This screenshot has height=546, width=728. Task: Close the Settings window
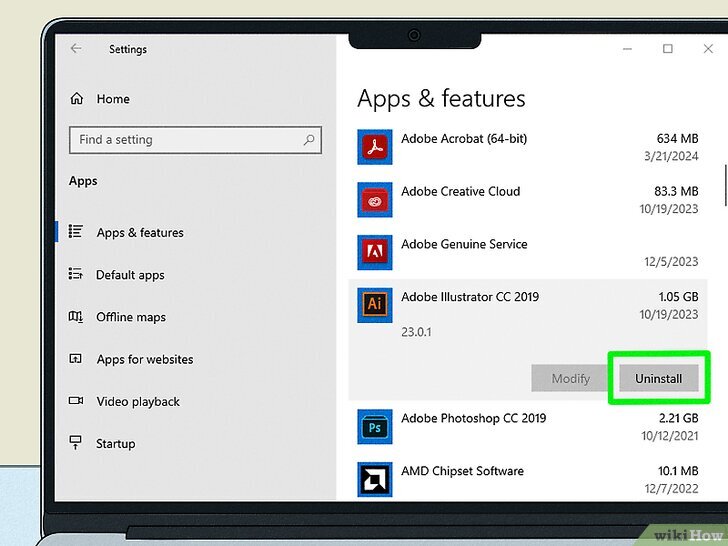[708, 49]
